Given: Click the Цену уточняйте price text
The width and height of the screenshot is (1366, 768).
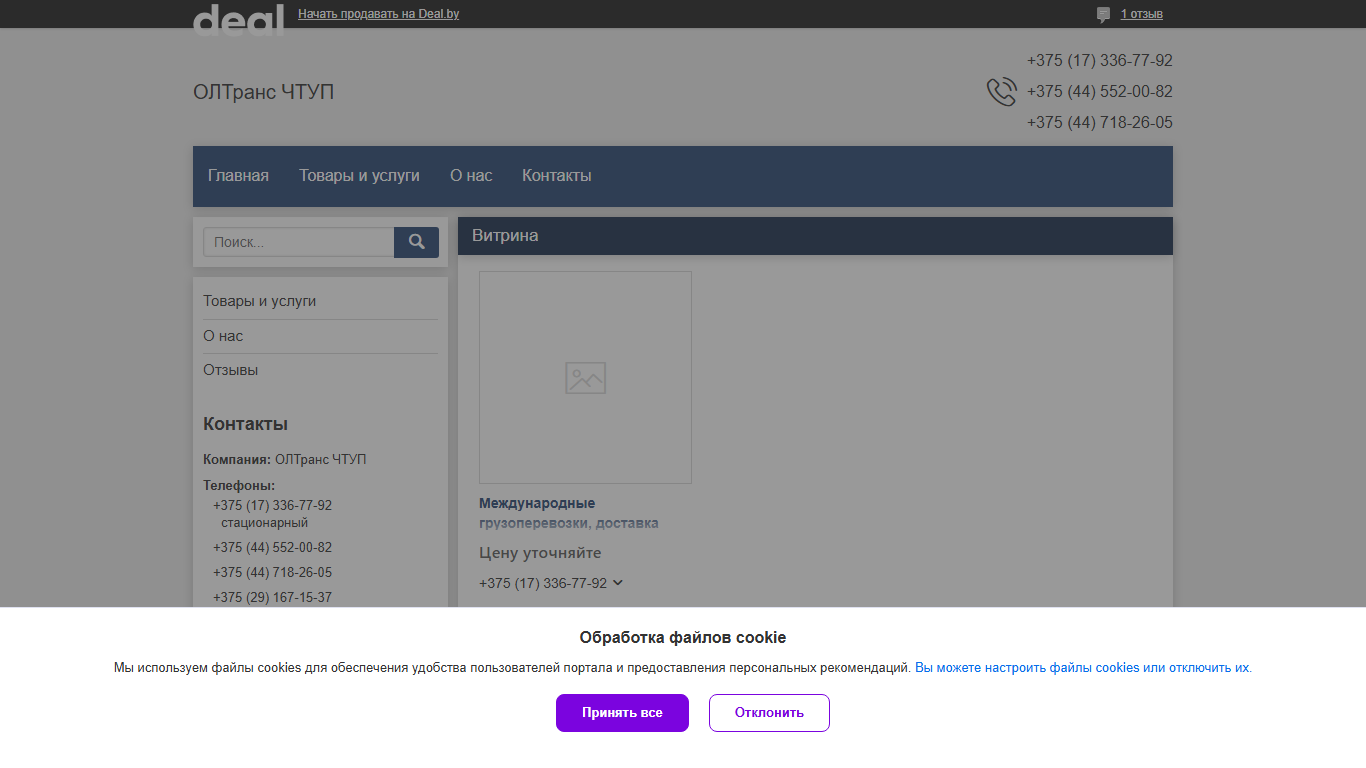Looking at the screenshot, I should point(540,553).
